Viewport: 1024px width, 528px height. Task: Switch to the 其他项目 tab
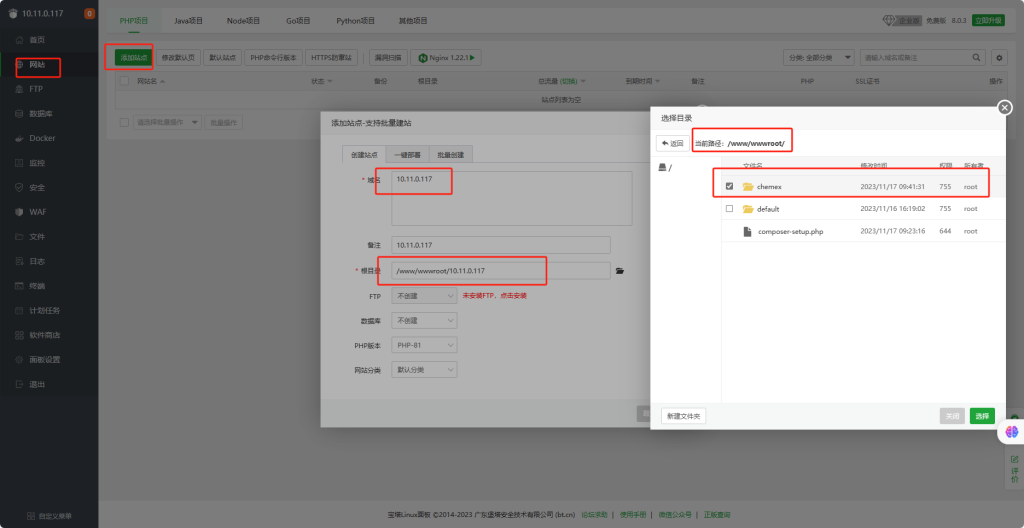click(413, 20)
